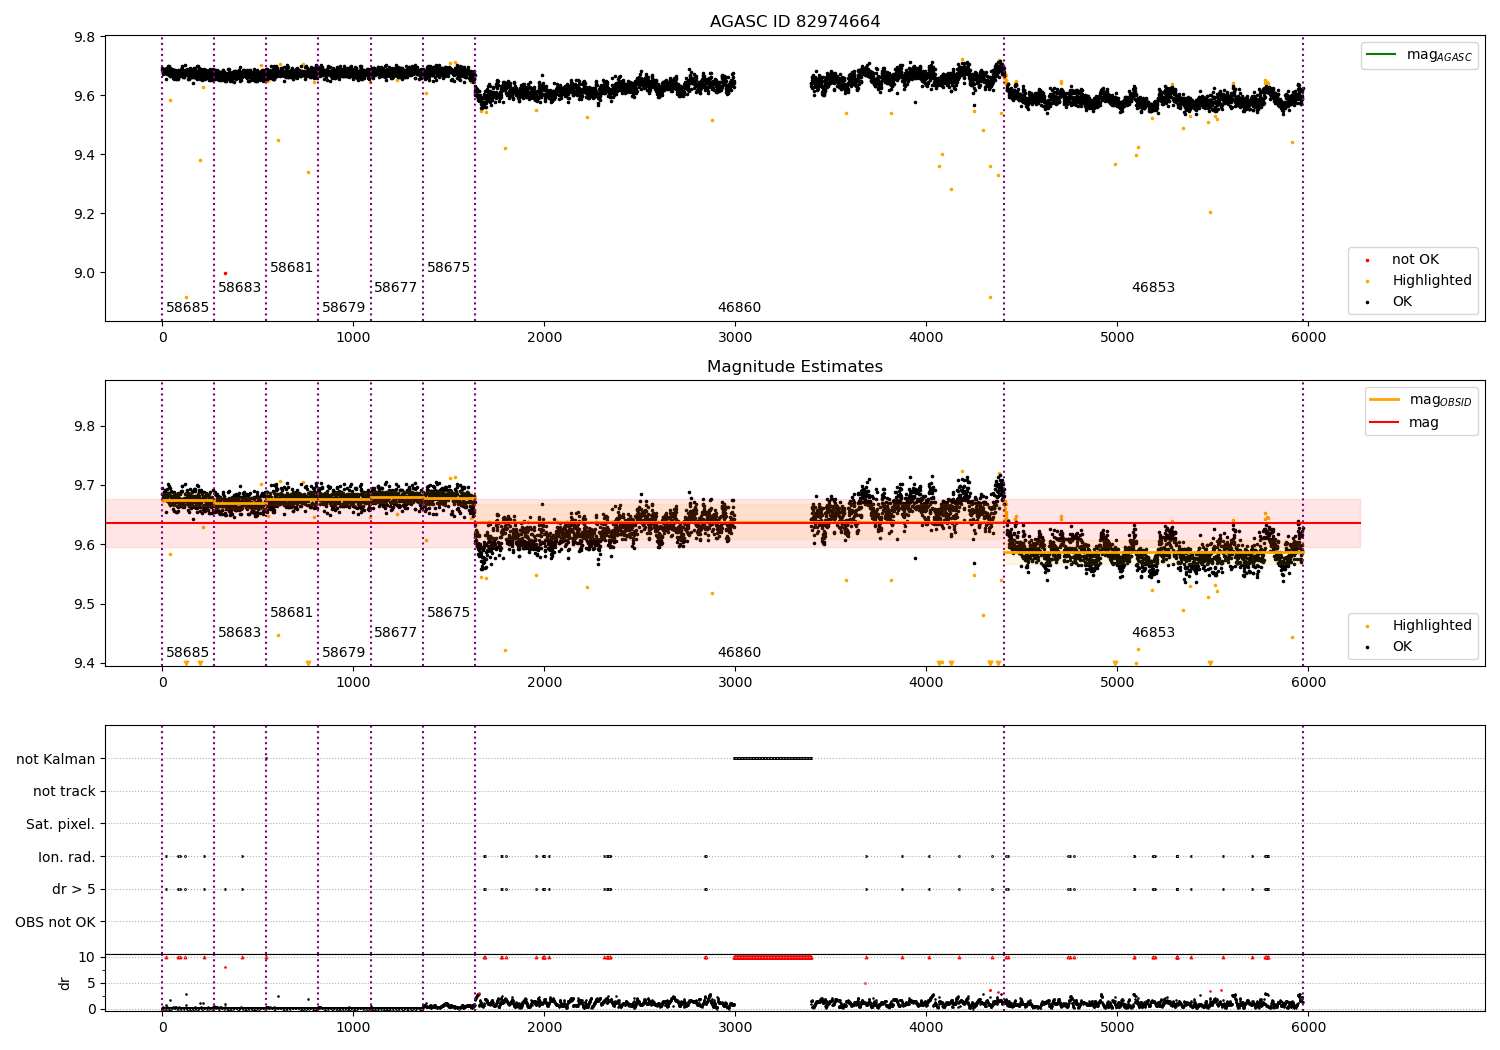Viewport: 1500px width, 1050px height.
Task: Click obsid label 58685 in Magnitude Estimates plot
Action: point(188,653)
